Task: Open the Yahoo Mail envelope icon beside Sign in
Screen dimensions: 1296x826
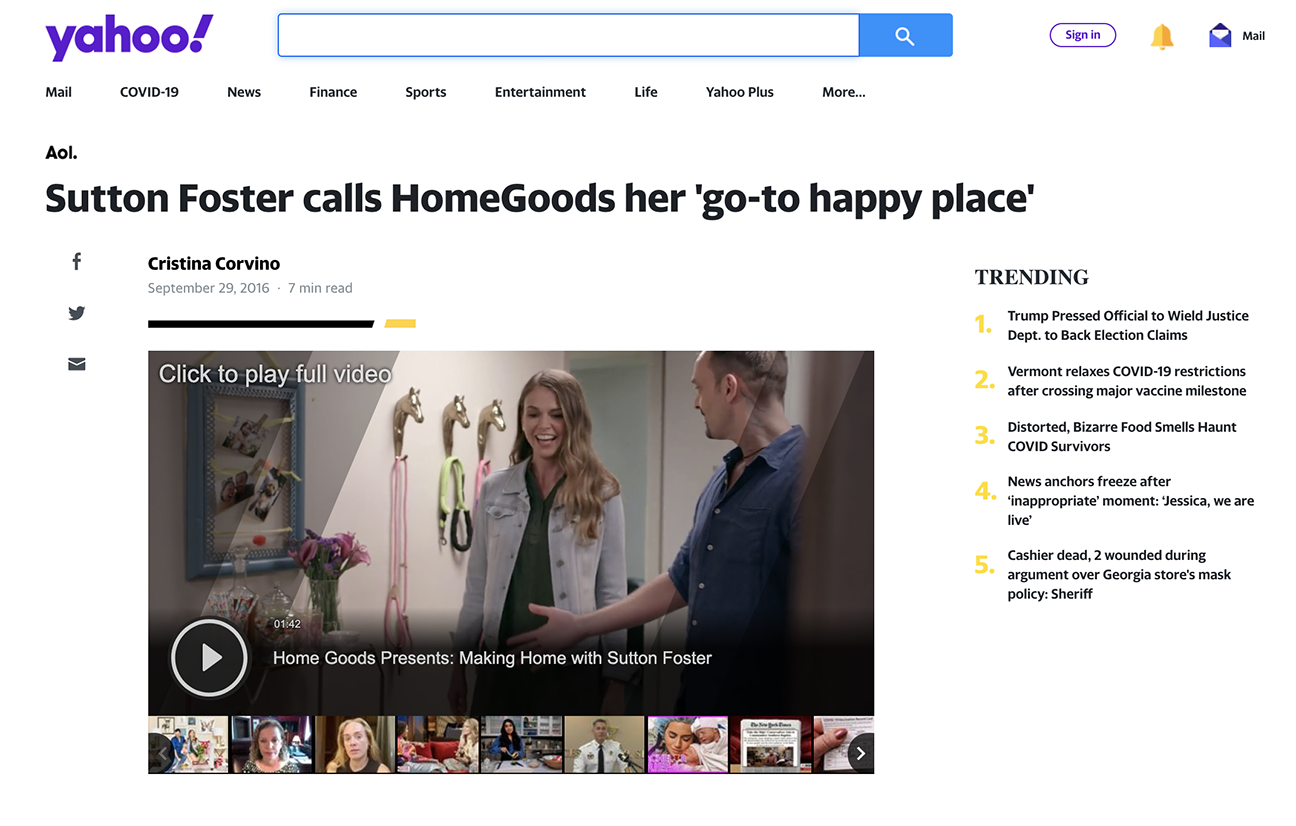Action: (1220, 36)
